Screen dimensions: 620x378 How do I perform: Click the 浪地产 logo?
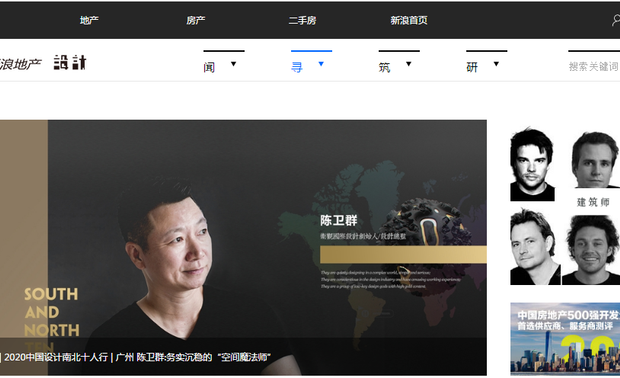point(20,64)
